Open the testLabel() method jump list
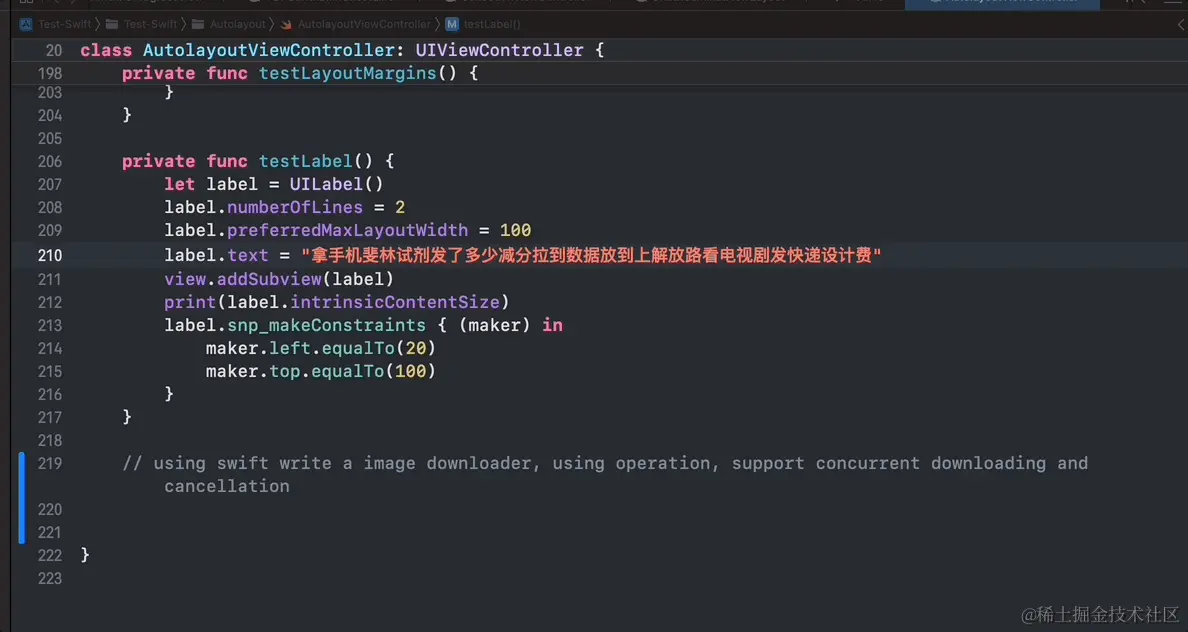This screenshot has width=1188, height=632. tap(493, 24)
